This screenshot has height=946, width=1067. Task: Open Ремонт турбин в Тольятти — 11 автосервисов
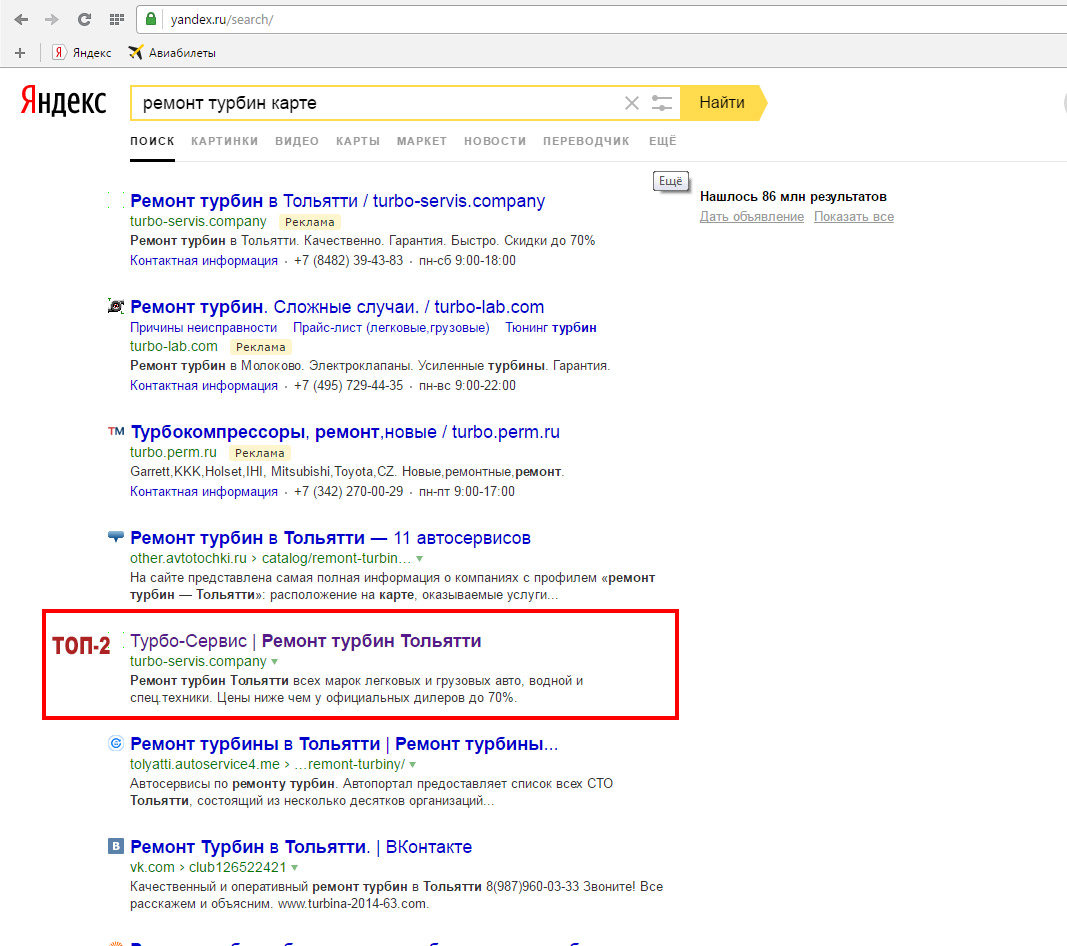pos(330,538)
